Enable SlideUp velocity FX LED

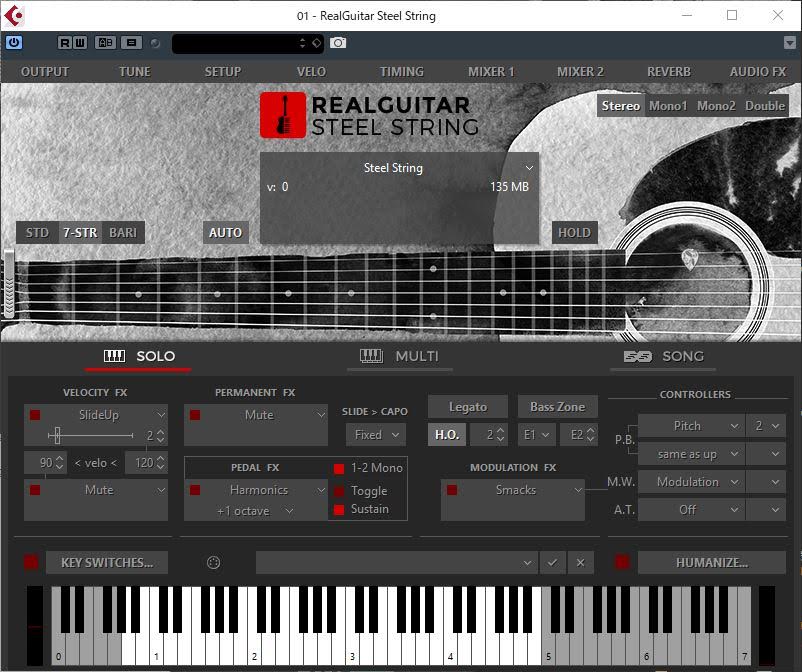(35, 415)
